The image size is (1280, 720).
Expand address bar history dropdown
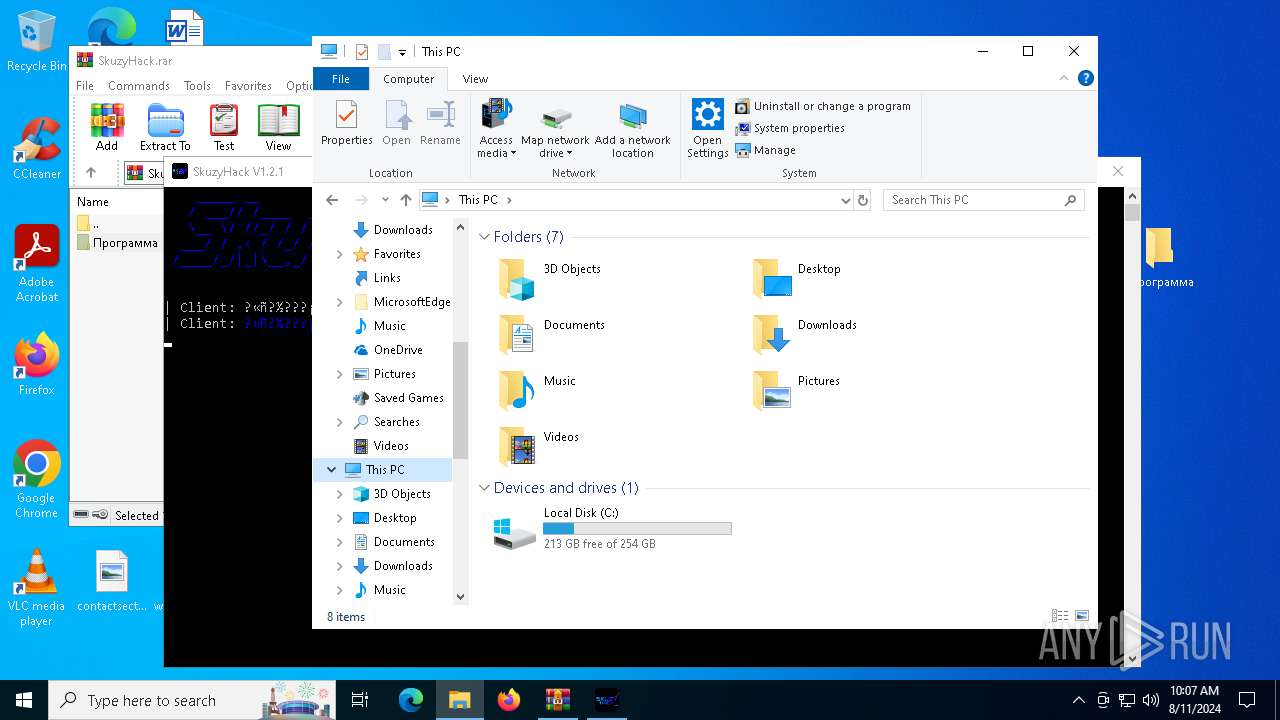(x=846, y=200)
